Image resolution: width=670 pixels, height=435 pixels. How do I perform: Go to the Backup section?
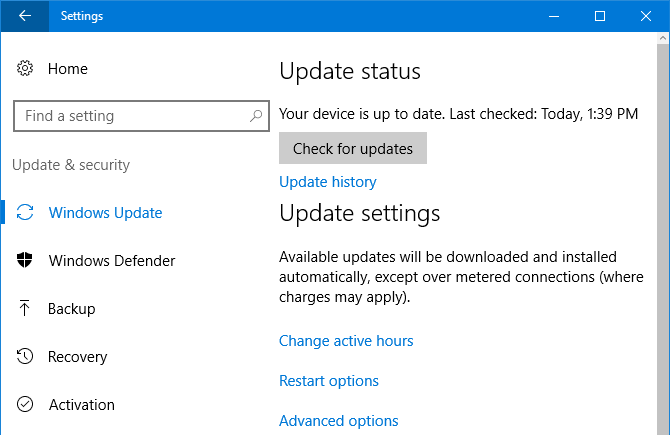[71, 309]
